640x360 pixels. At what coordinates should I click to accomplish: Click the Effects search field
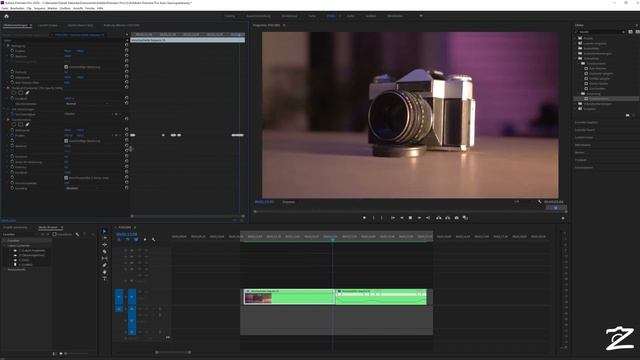(600, 32)
